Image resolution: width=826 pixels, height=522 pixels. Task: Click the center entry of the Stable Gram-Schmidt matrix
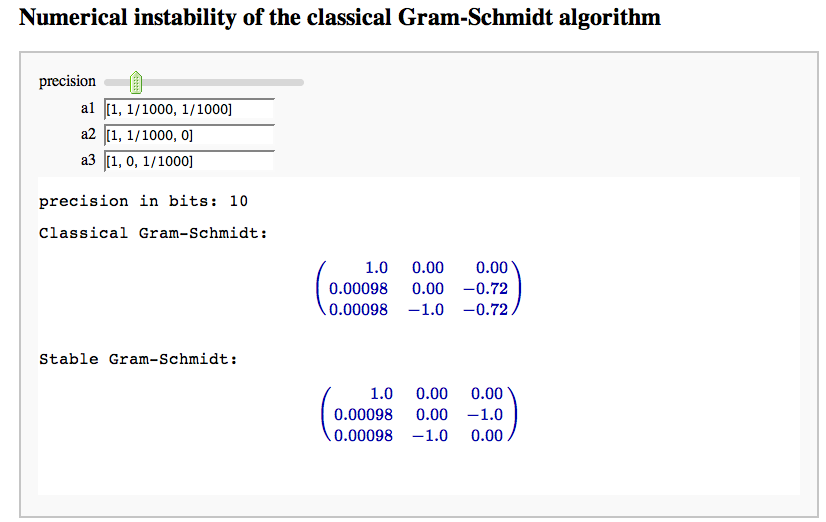pos(432,414)
